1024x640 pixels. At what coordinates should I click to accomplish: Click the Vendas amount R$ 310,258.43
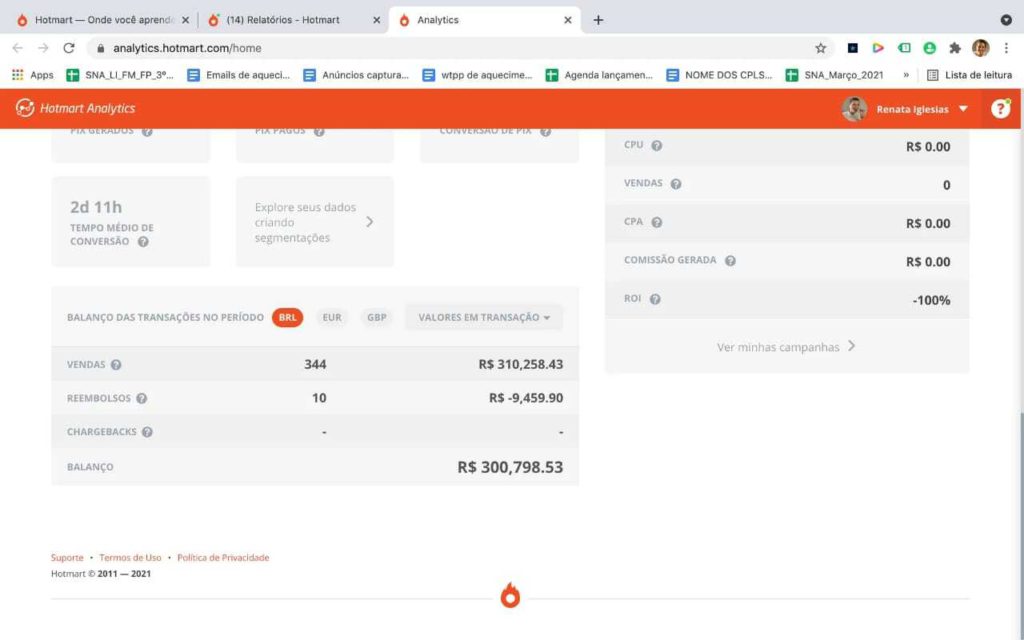(520, 364)
